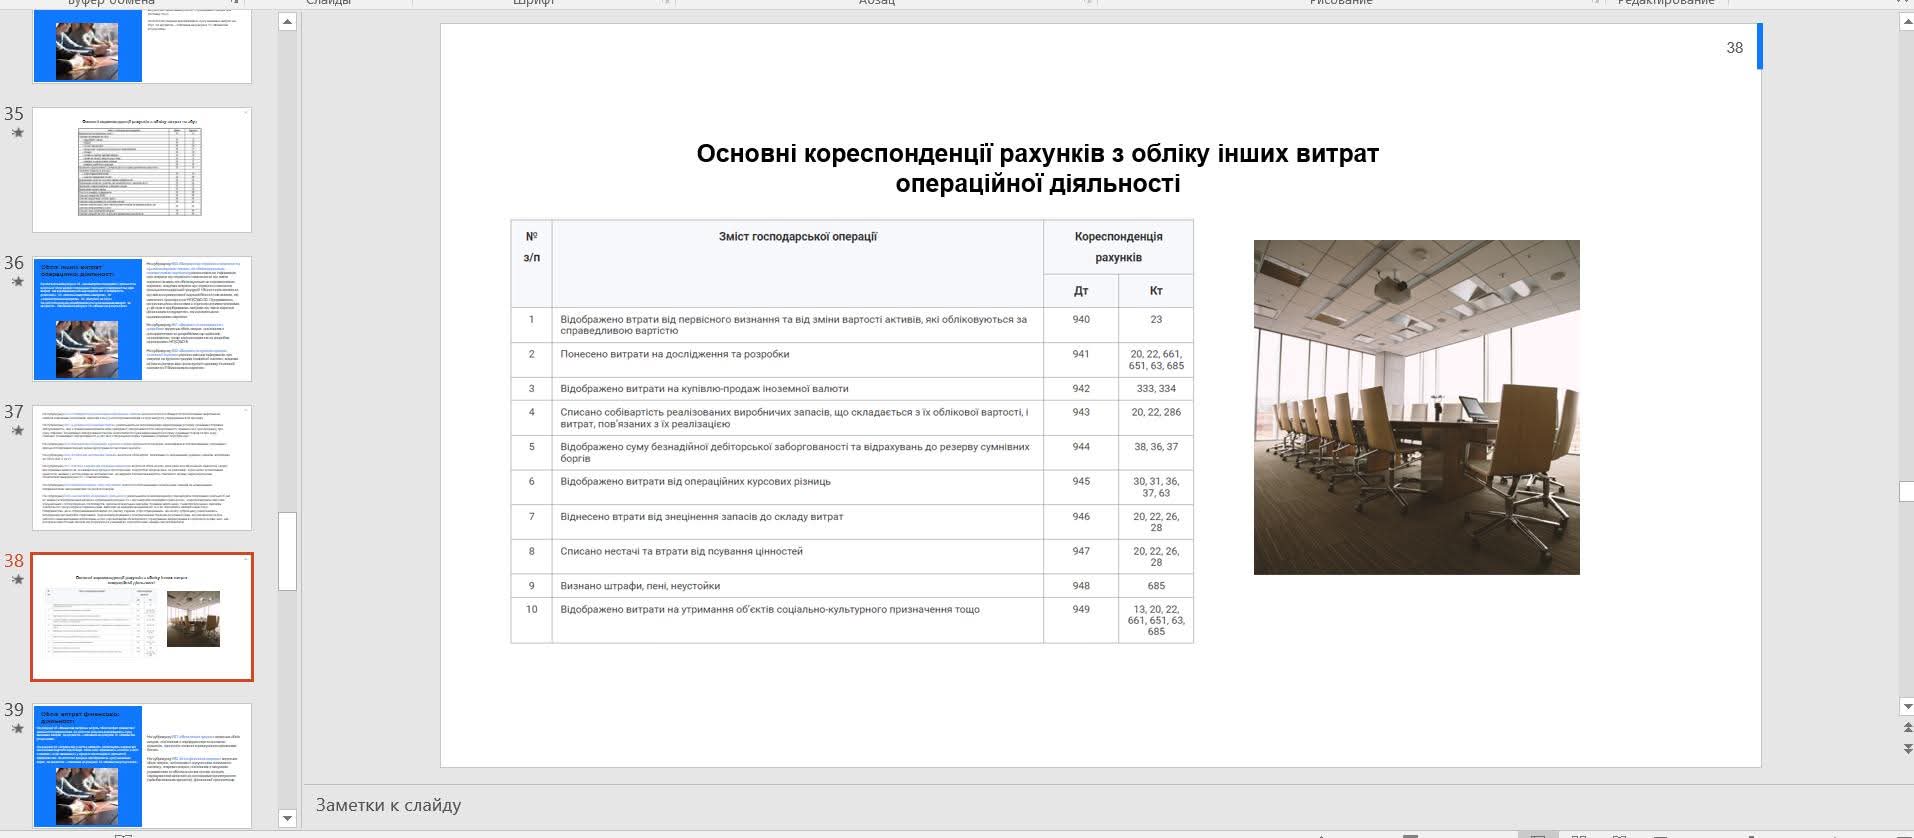Image resolution: width=1914 pixels, height=838 pixels.
Task: Select the conference room picture on slide
Action: [1416, 407]
